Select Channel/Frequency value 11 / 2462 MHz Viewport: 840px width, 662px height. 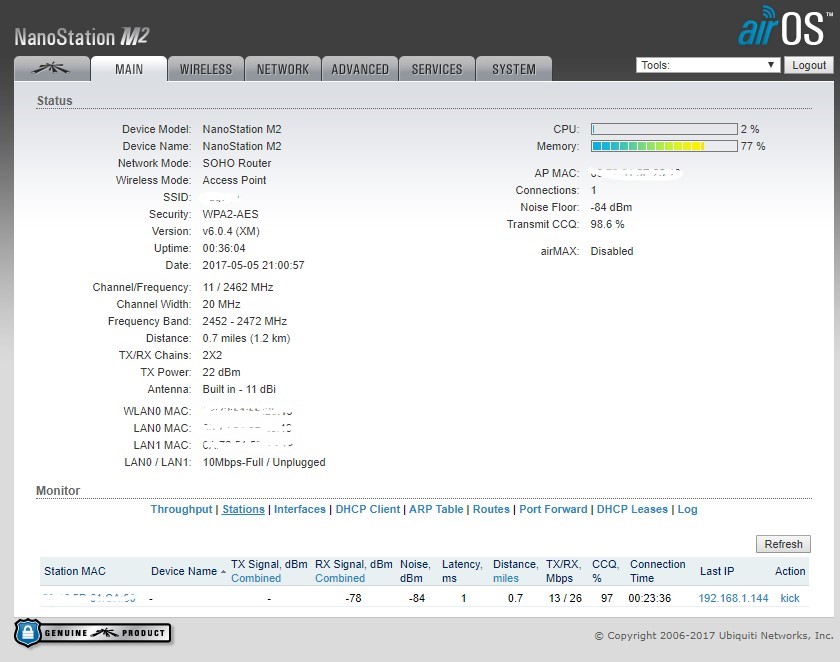tap(238, 288)
